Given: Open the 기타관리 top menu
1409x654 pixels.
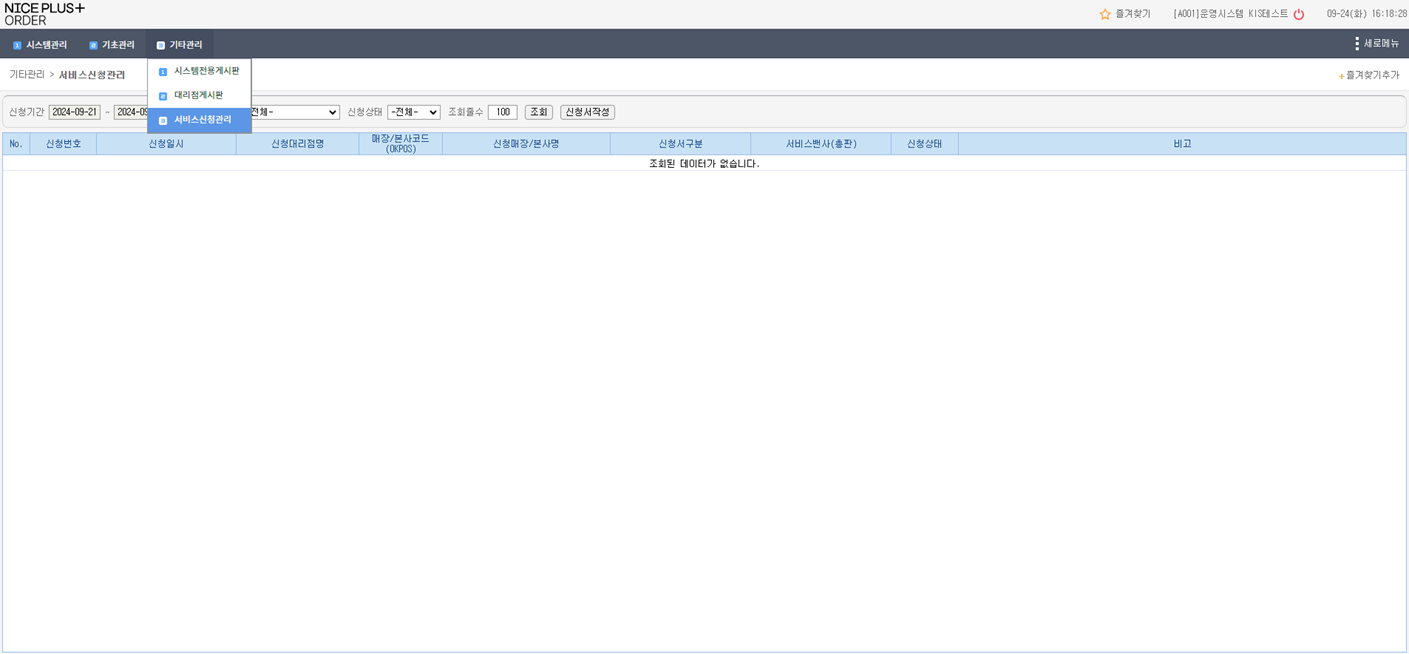Looking at the screenshot, I should click(180, 45).
